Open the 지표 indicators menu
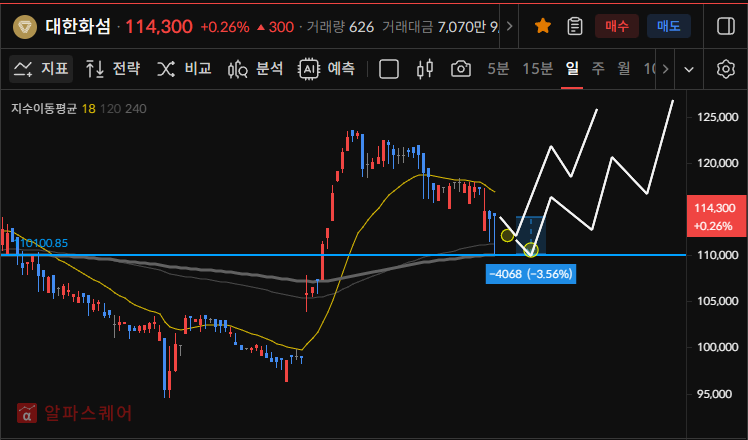The image size is (748, 440). (42, 69)
